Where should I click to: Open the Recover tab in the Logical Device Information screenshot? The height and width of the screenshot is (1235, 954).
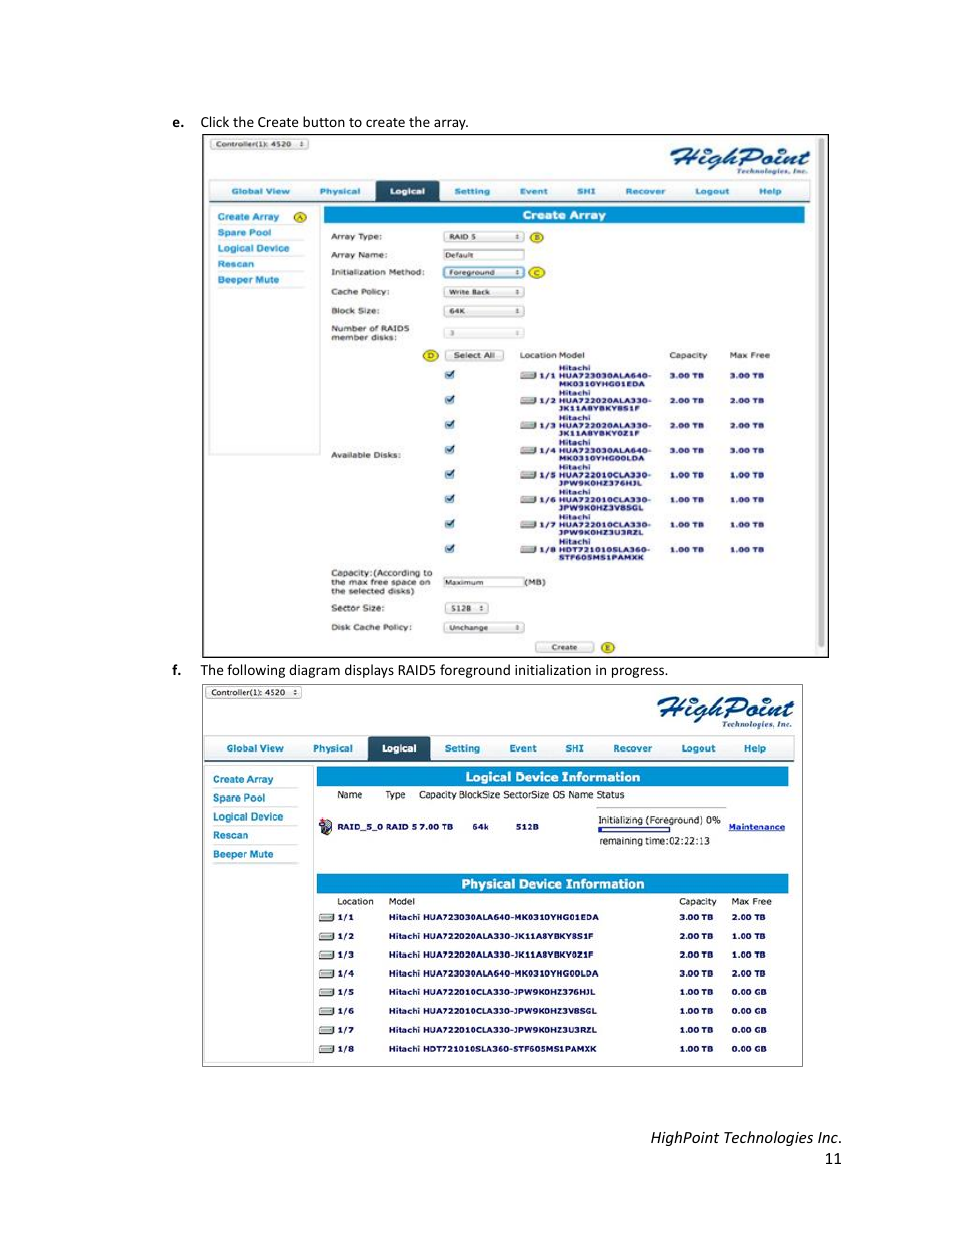click(x=632, y=748)
